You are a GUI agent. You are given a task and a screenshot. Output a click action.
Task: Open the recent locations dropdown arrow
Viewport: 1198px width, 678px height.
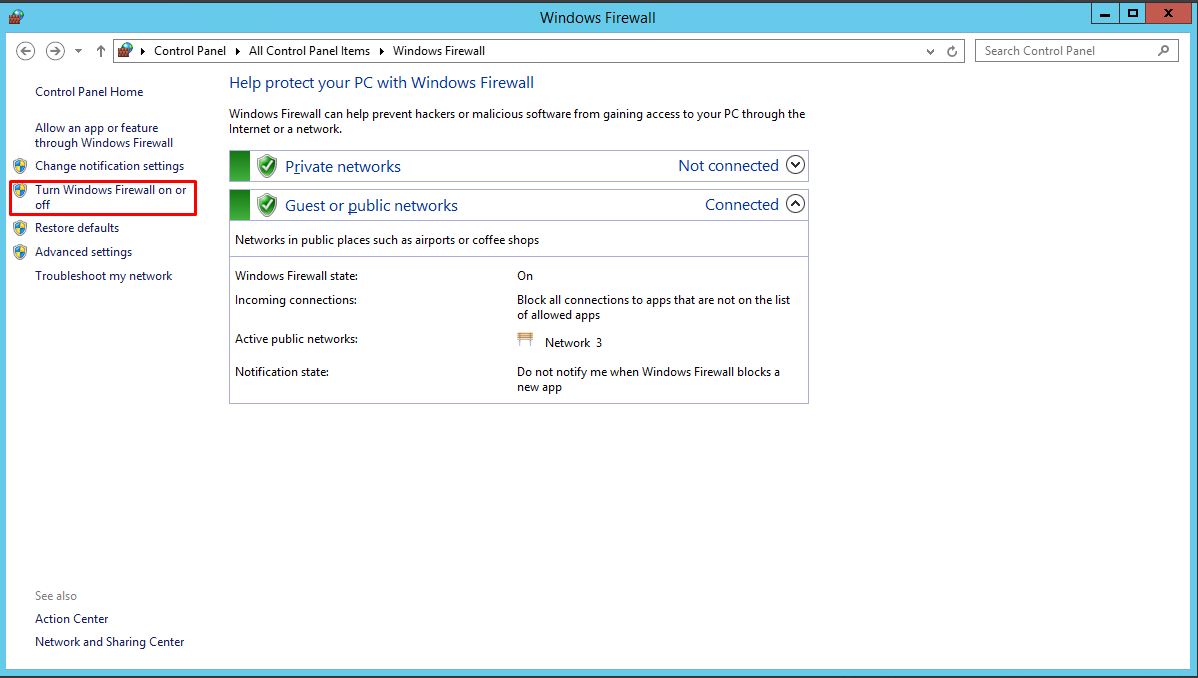pos(78,51)
